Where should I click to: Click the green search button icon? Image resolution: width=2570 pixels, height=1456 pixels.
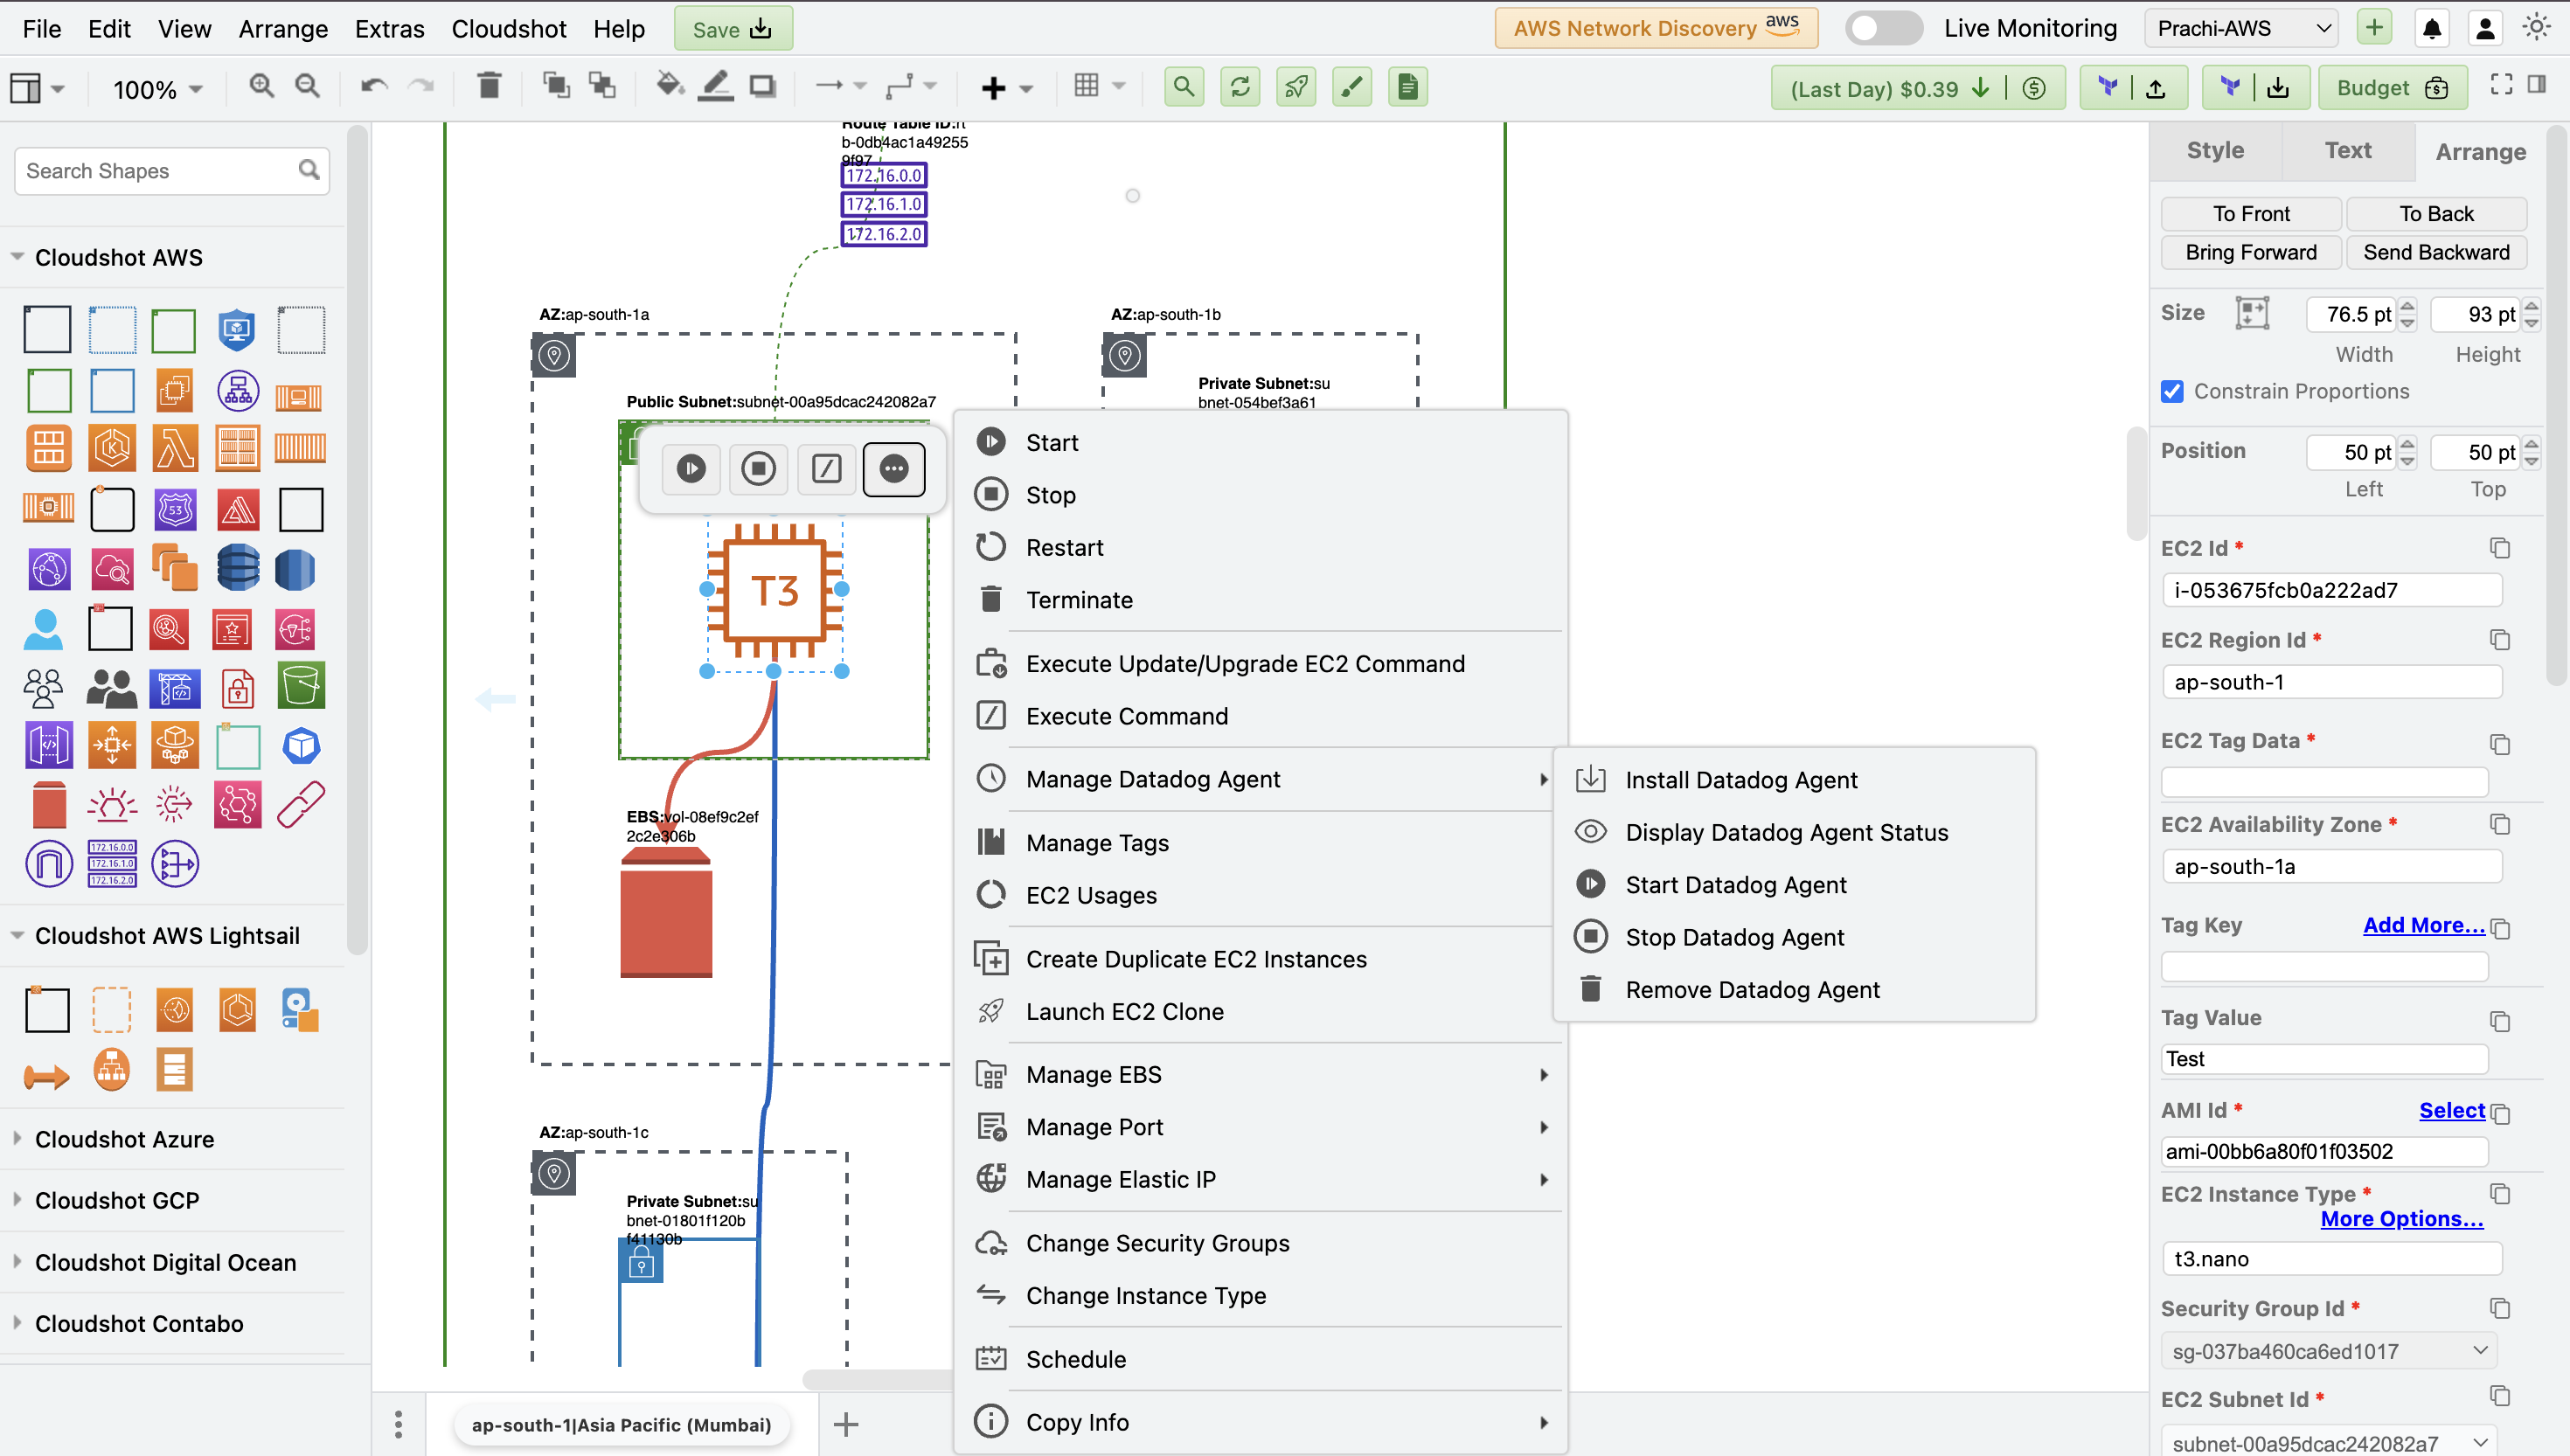(1184, 87)
